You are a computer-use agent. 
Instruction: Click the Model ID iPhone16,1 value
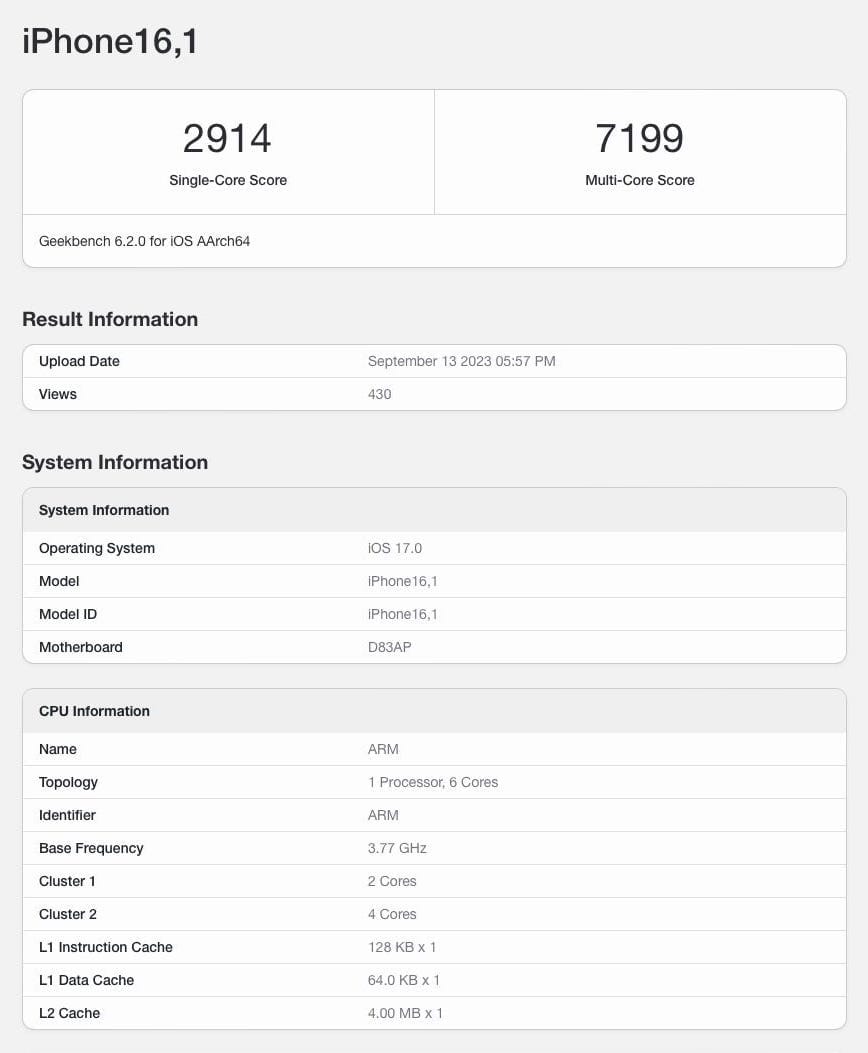[403, 614]
